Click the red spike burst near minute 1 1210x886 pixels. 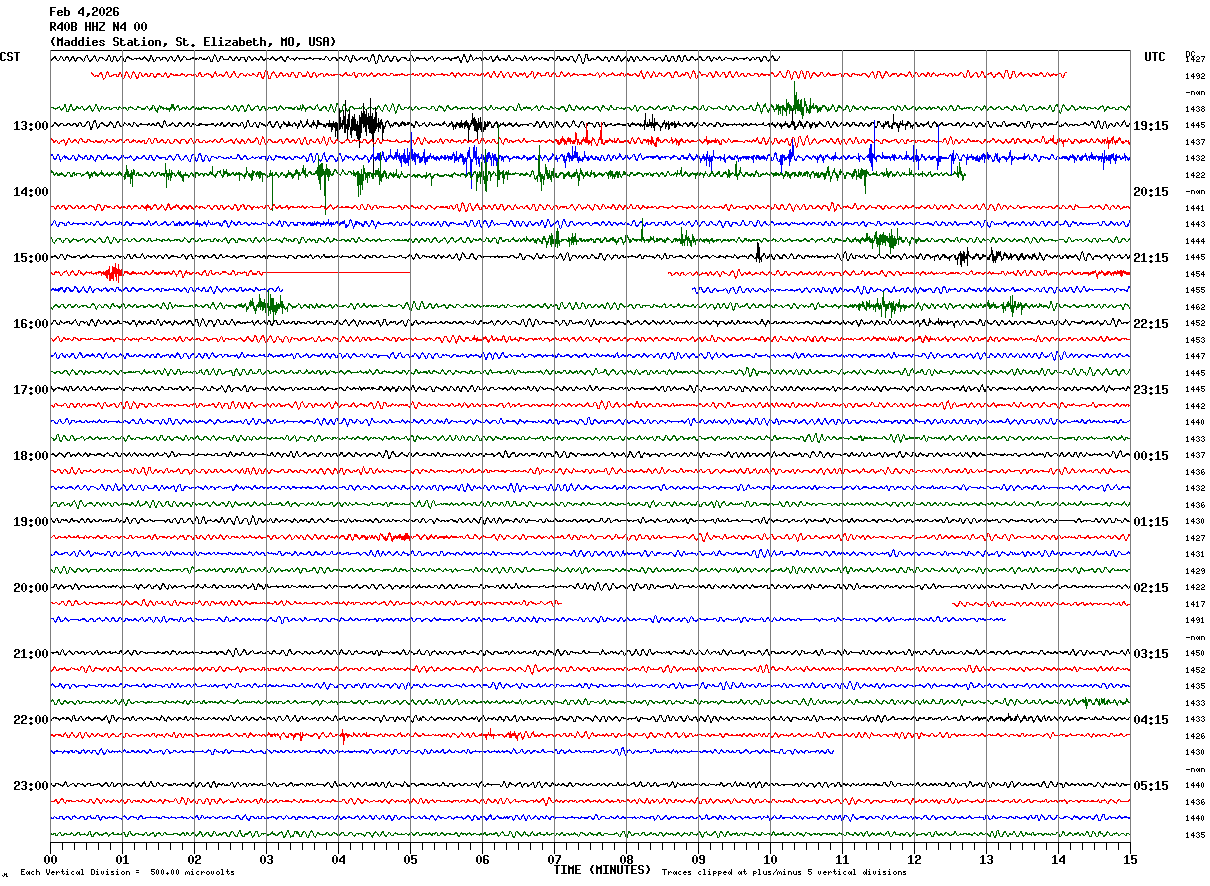[113, 272]
